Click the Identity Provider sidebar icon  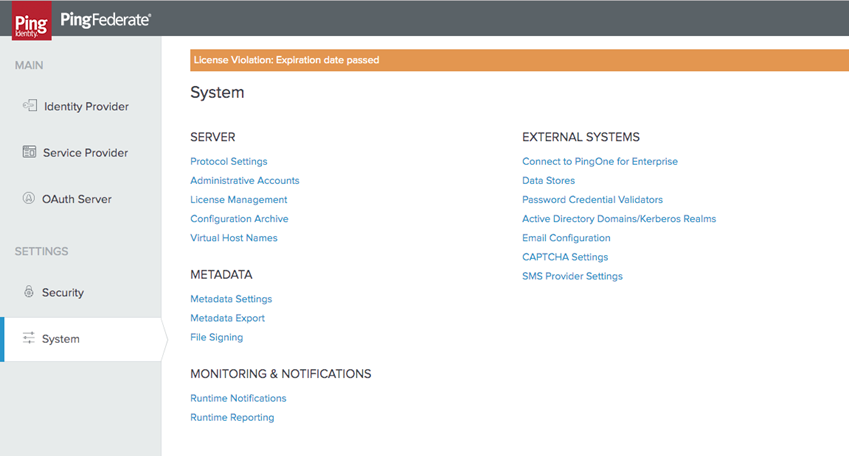[30, 105]
